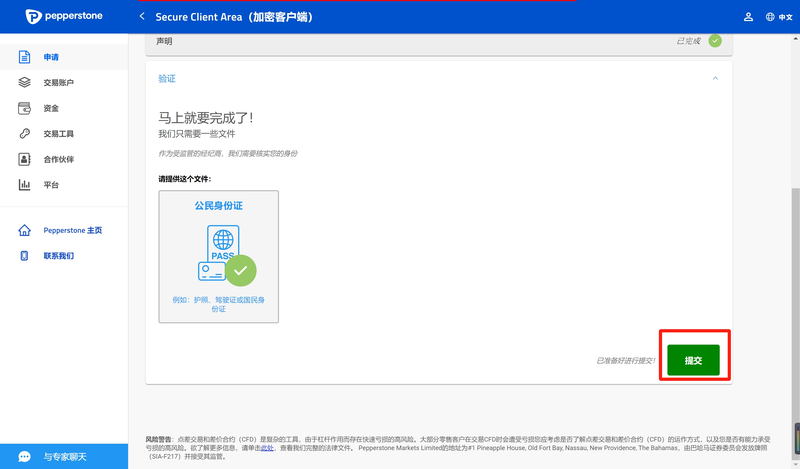Click the 平台 bar chart icon
The width and height of the screenshot is (800, 469).
24,185
